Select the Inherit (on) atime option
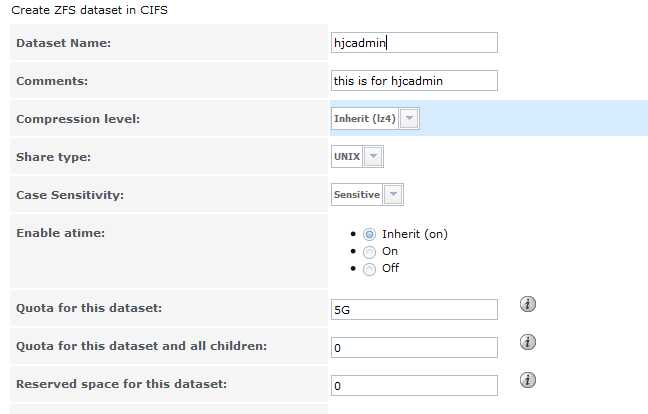Image resolution: width=648 pixels, height=414 pixels. point(369,234)
